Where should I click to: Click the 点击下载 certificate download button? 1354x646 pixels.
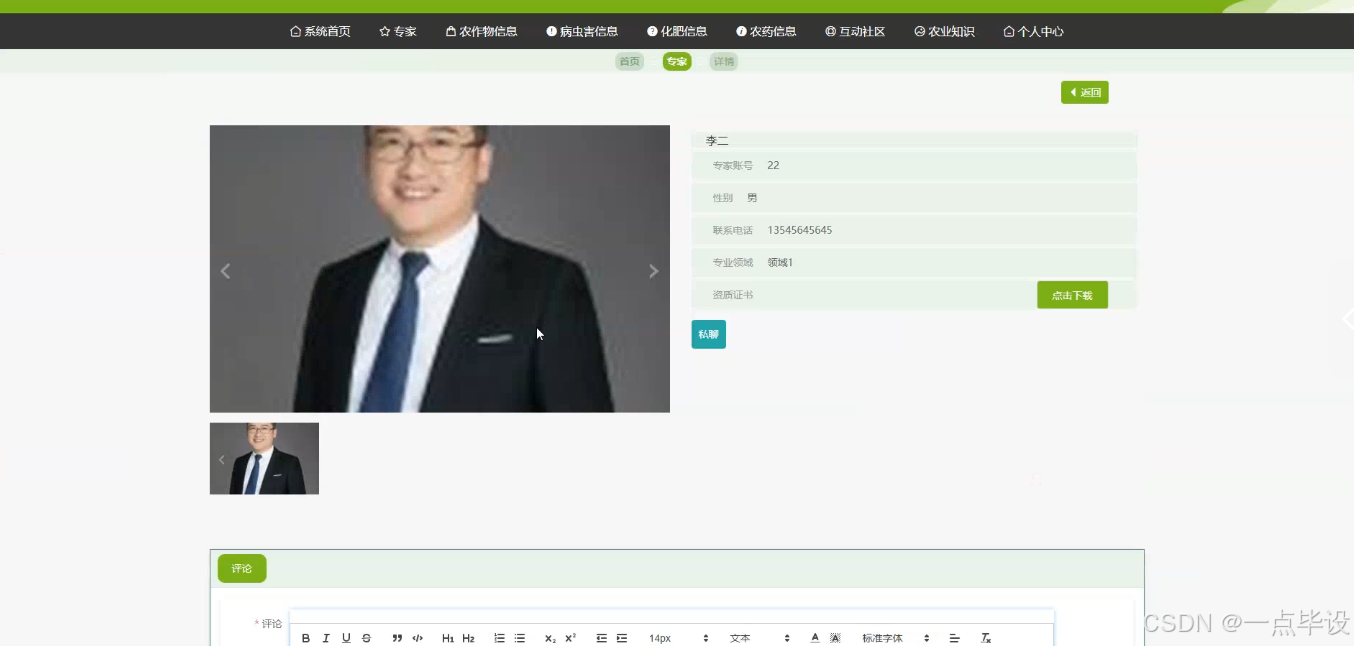pos(1072,294)
